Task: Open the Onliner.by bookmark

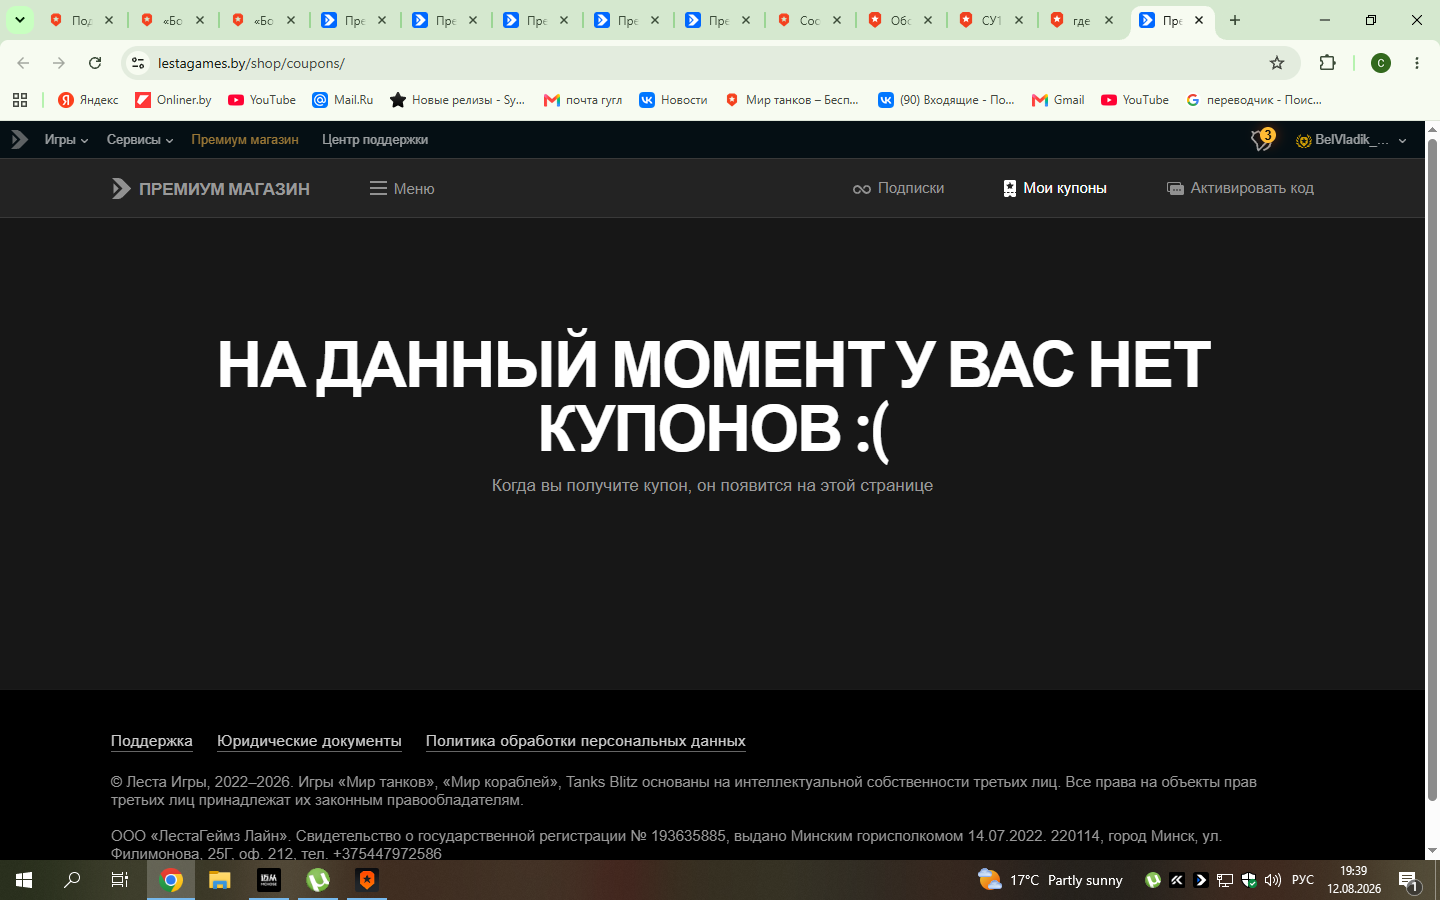Action: [x=173, y=100]
